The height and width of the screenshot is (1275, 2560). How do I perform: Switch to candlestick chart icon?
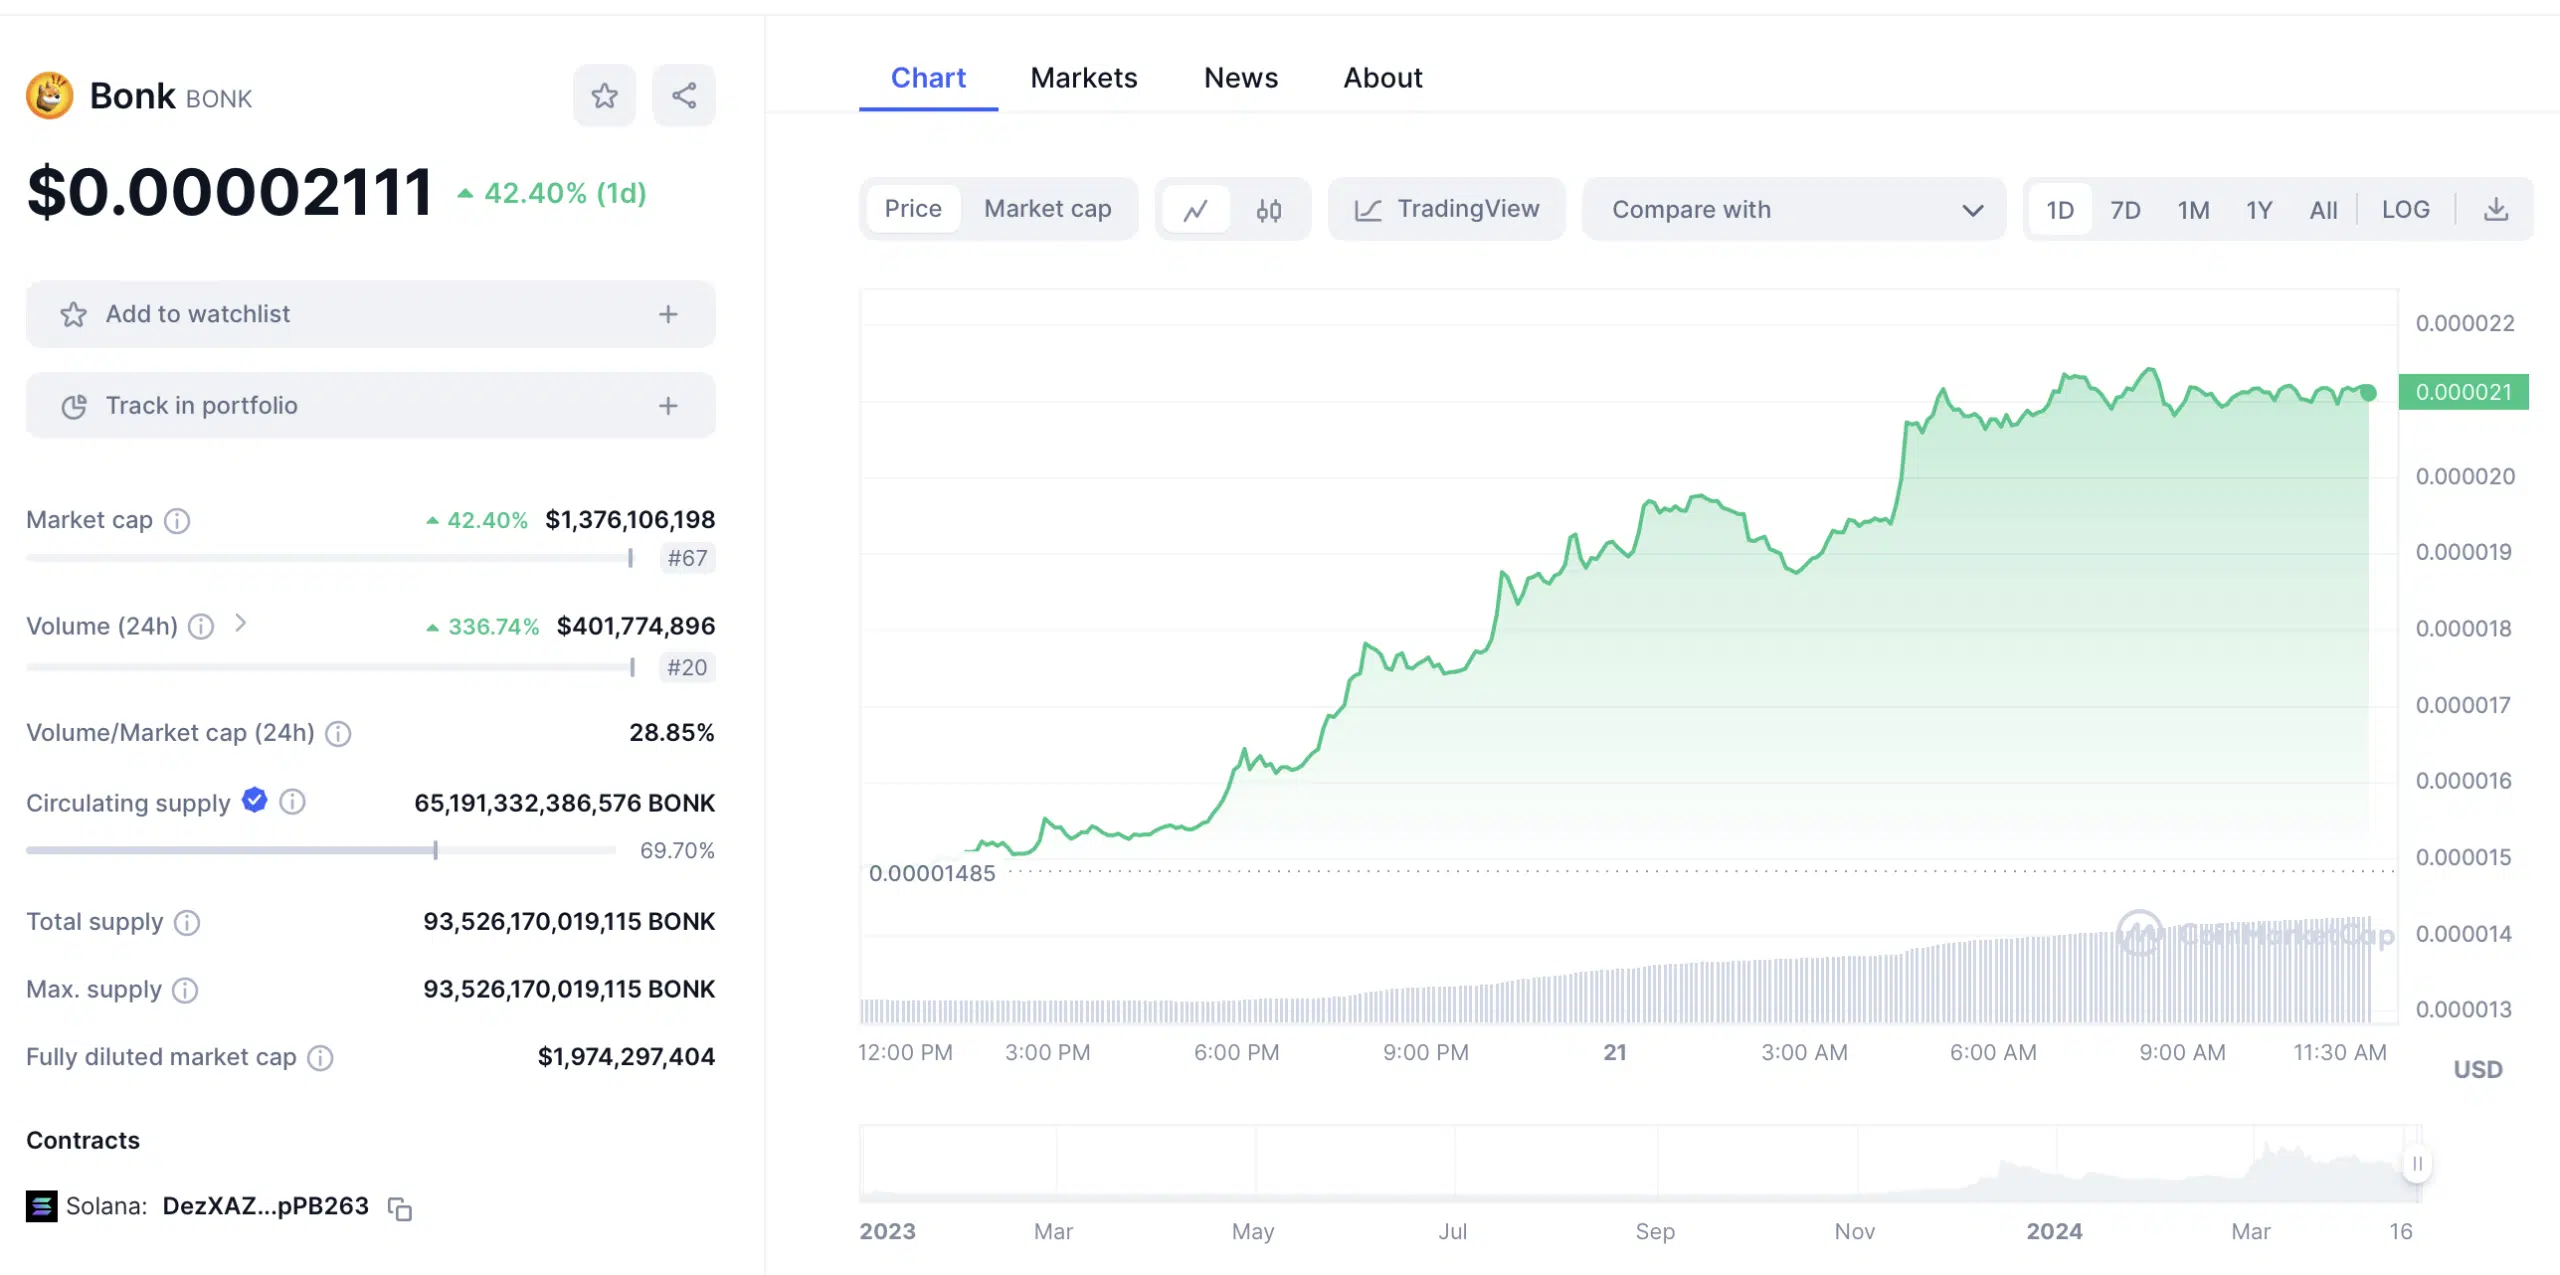click(1269, 210)
